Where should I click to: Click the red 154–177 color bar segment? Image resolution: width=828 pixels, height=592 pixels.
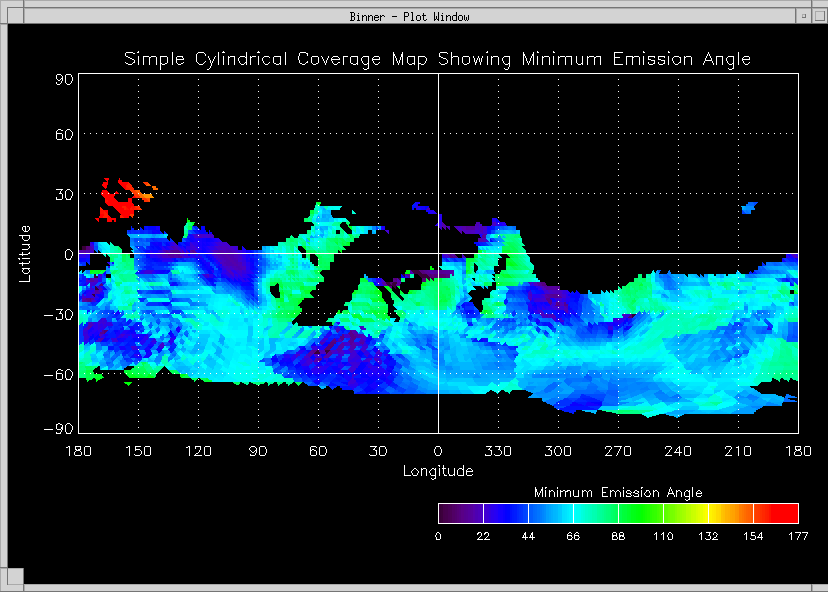coord(776,513)
